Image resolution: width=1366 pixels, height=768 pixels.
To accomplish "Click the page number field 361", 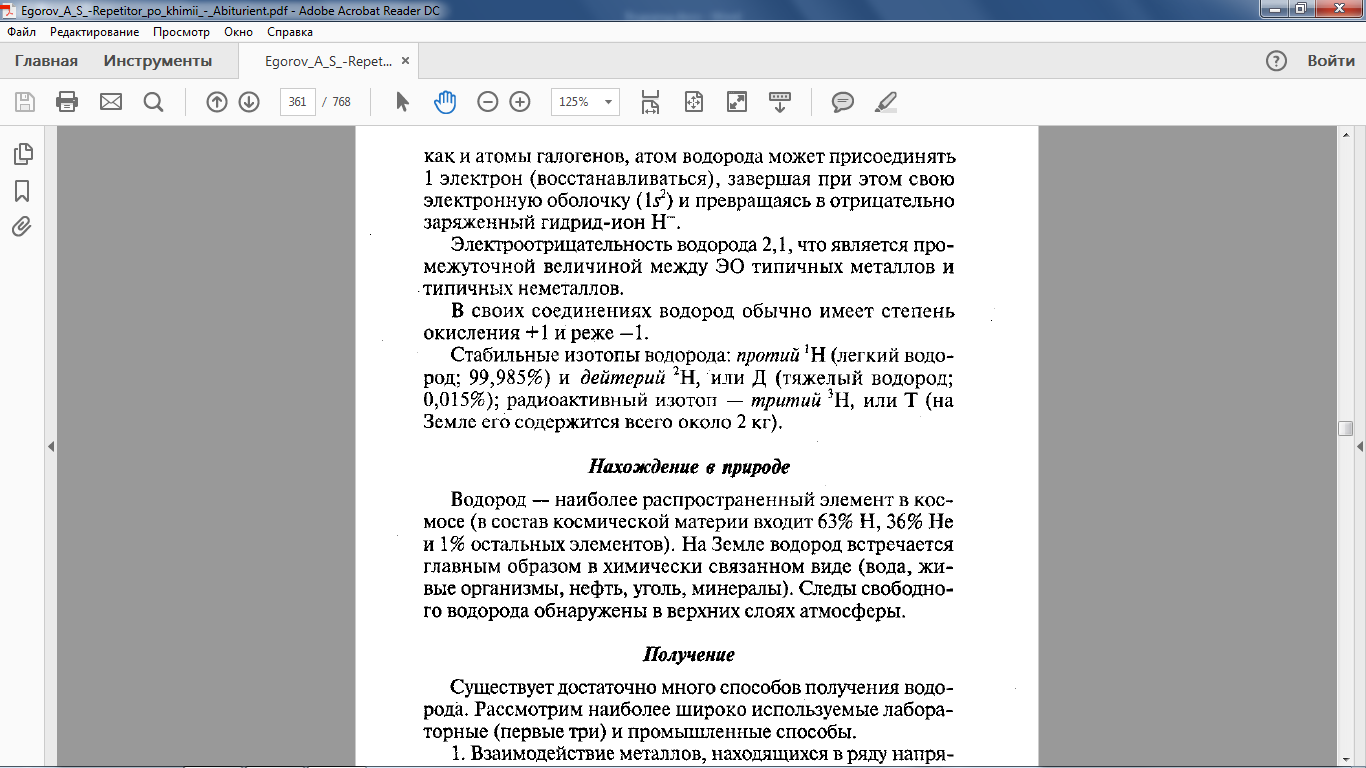I will click(x=298, y=101).
